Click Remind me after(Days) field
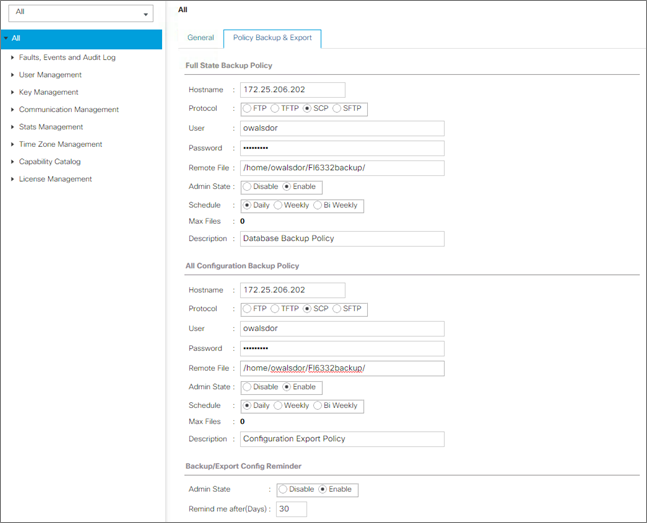Screen dimensions: 647x523 [x=291, y=509]
